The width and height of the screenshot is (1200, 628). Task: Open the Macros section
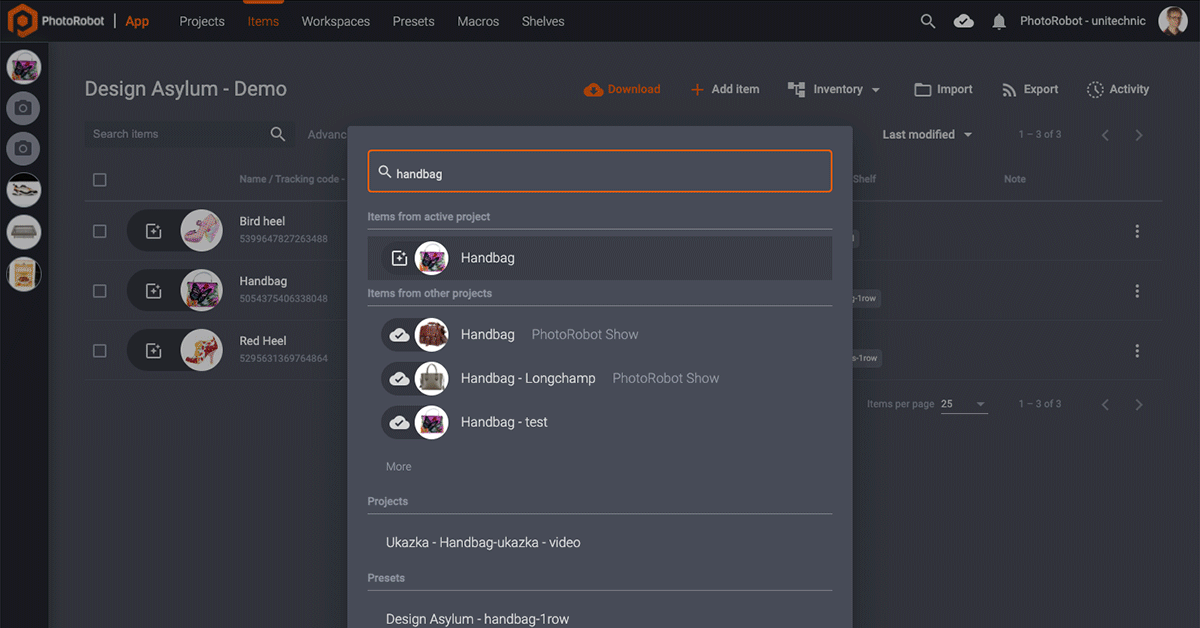[478, 20]
